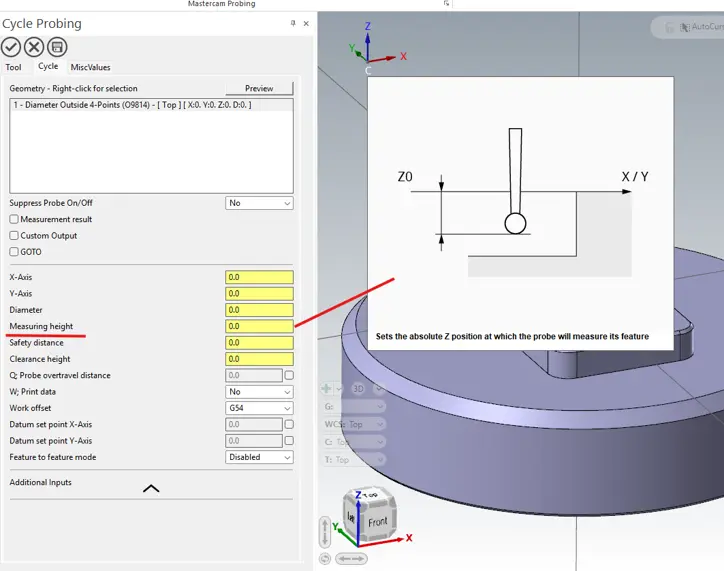Enable Datum set point Y-Axis checkbox
Viewport: 724px width, 571px height.
(289, 441)
